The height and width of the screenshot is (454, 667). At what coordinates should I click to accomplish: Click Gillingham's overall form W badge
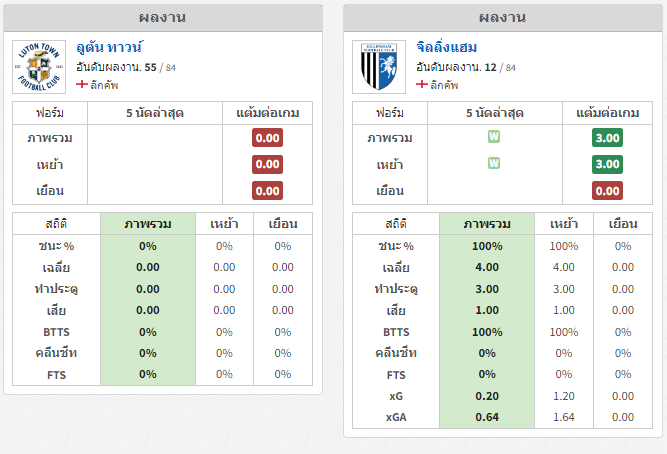[x=493, y=137]
